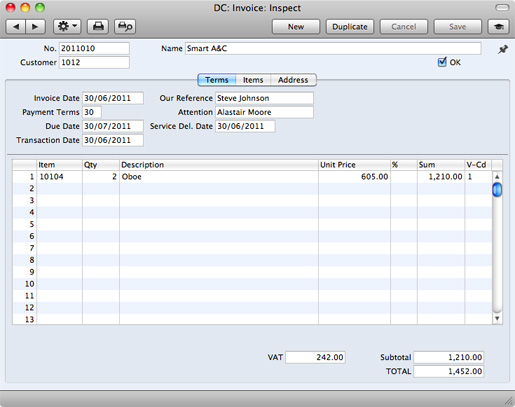Viewport: 515px width, 407px height.
Task: Click the toolbar toggle pill in title bar
Action: [502, 7]
